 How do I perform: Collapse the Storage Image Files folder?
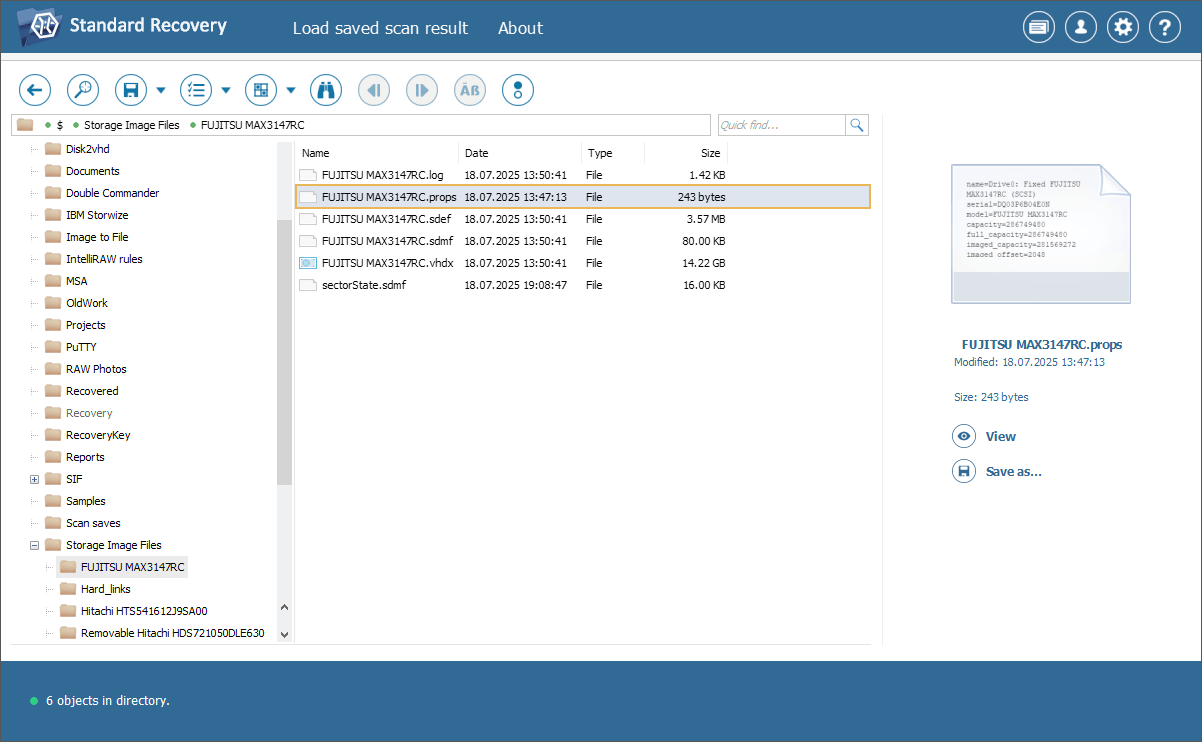[35, 545]
